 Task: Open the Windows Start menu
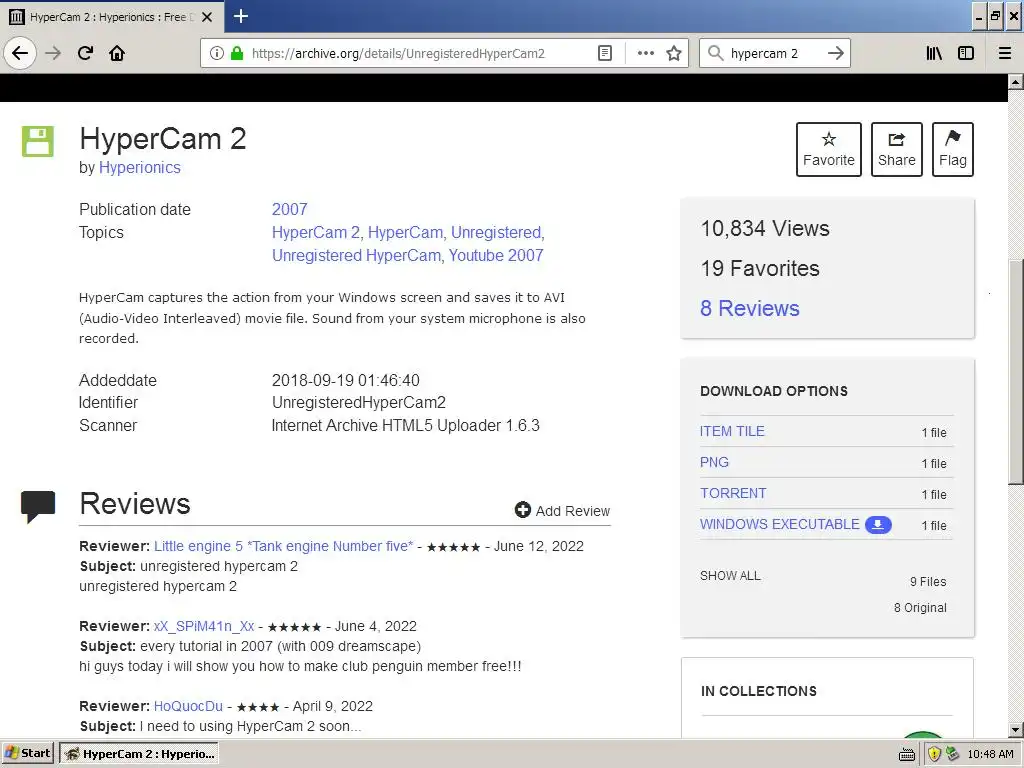(27, 754)
